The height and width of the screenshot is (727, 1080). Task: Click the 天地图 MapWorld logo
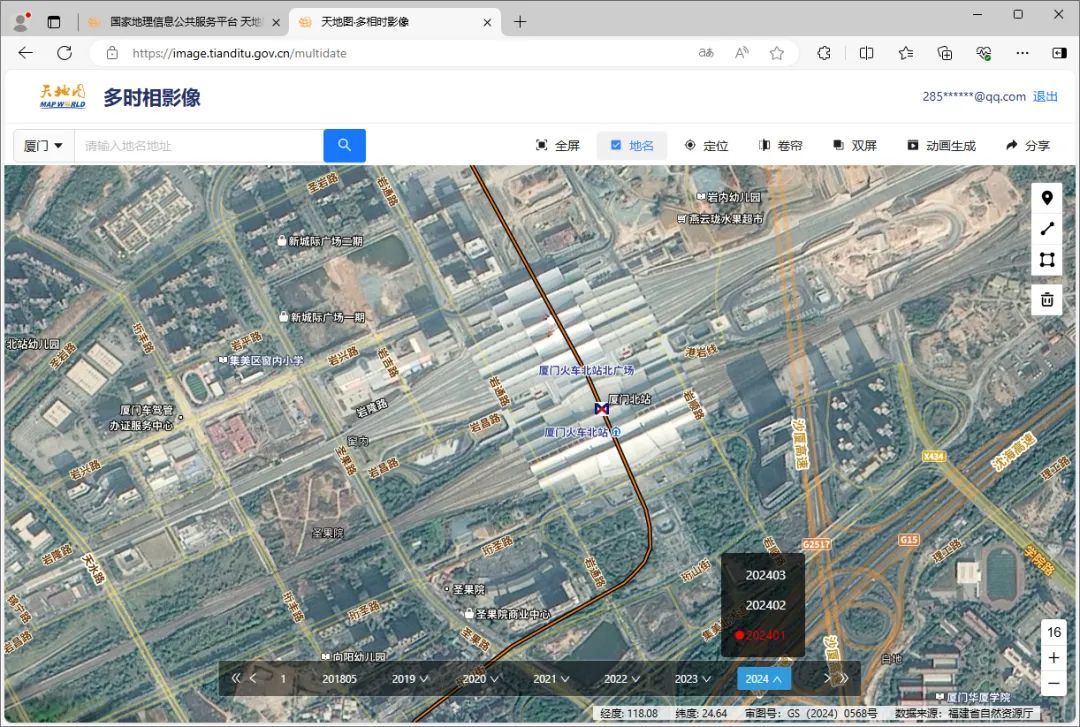click(63, 96)
